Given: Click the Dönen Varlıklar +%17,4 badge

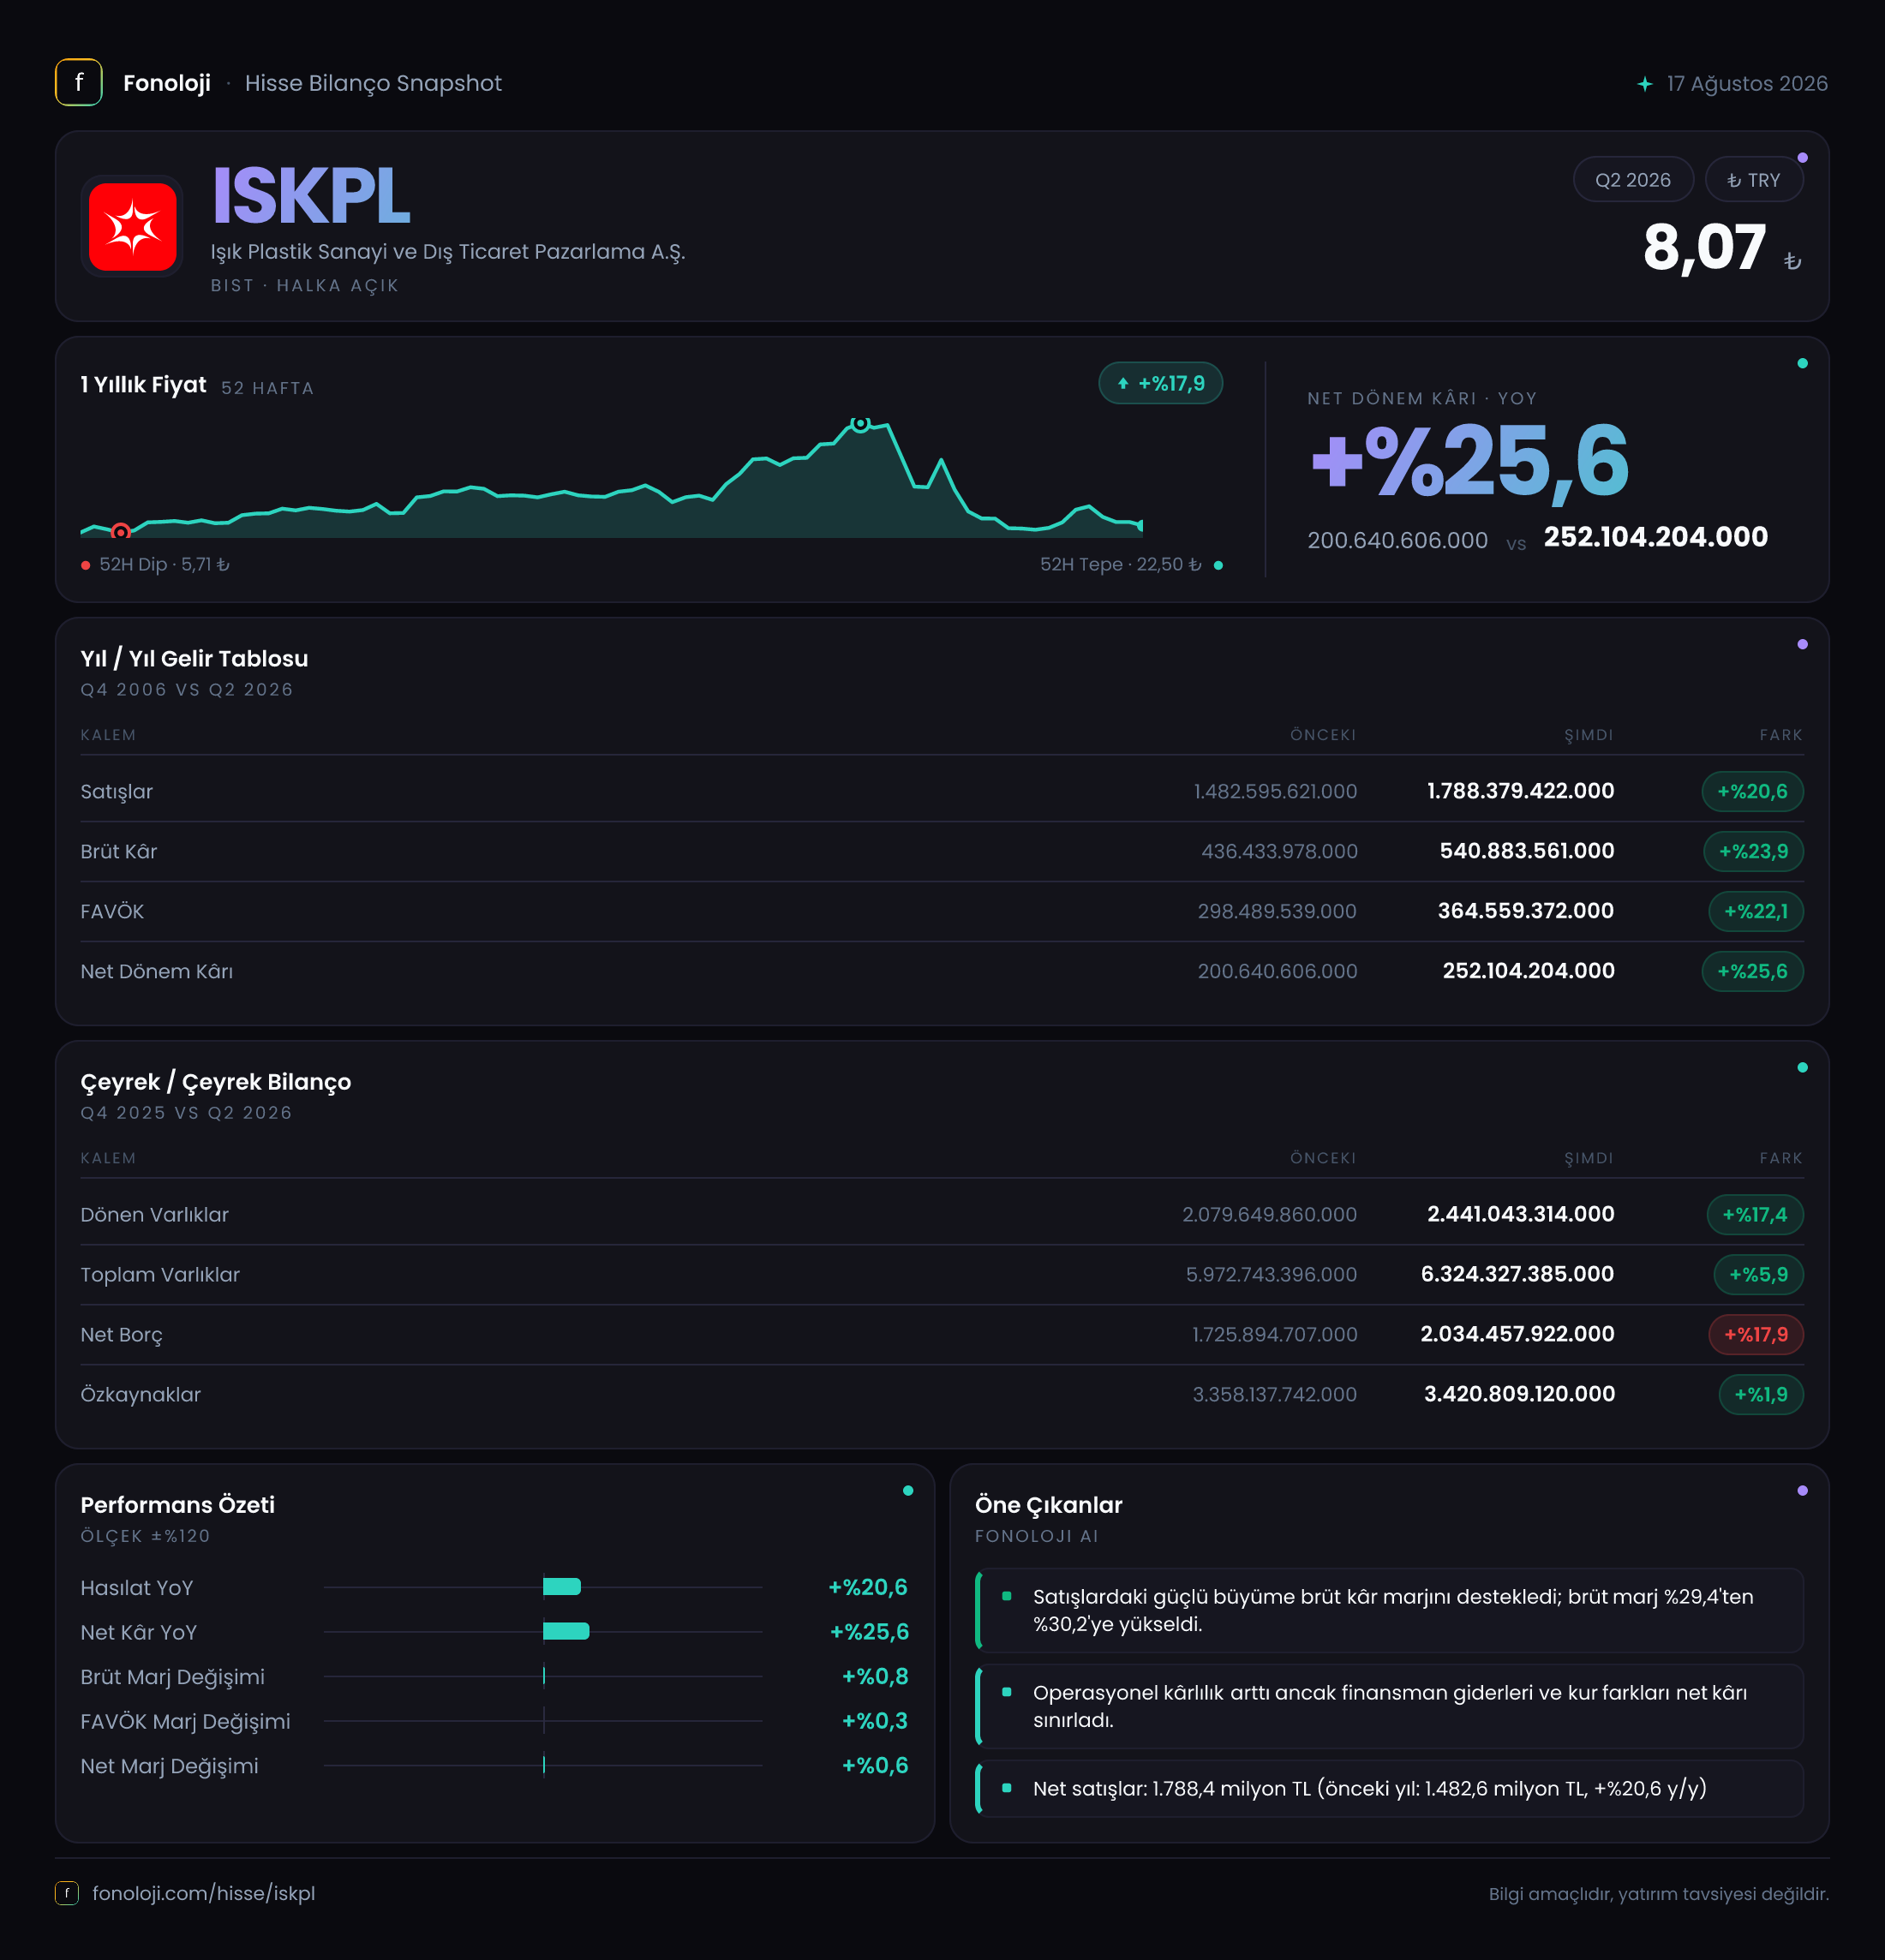Looking at the screenshot, I should tap(1755, 1215).
